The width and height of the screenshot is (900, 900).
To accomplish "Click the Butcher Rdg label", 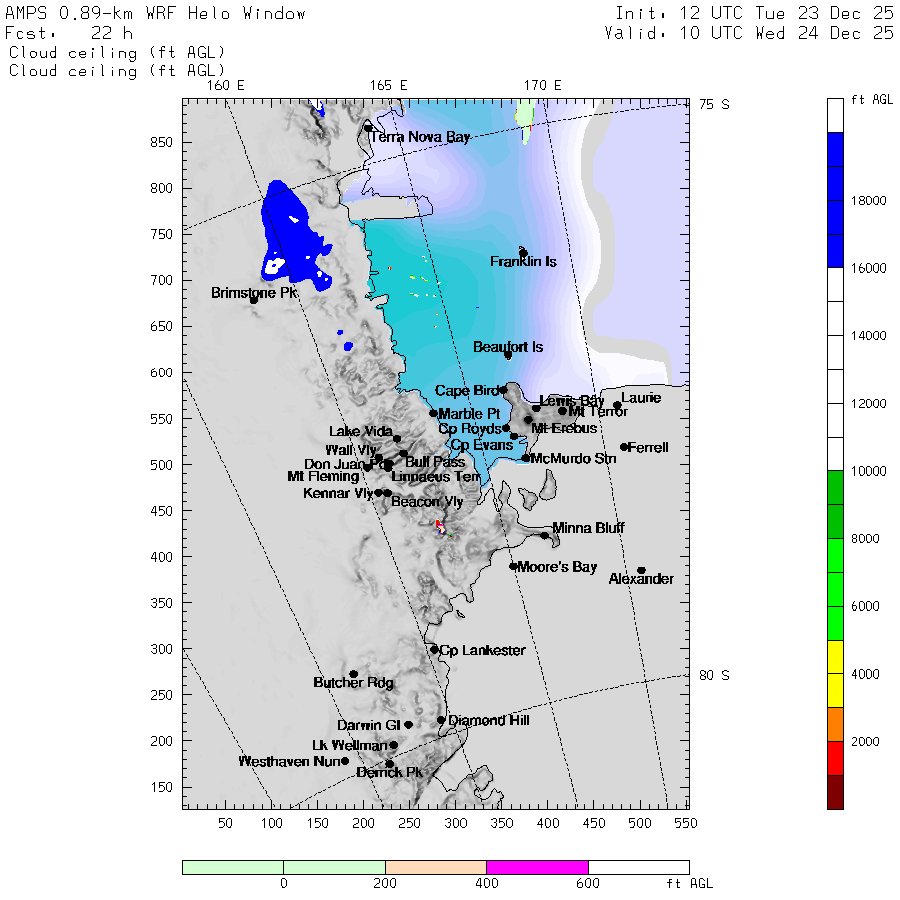I will [354, 682].
